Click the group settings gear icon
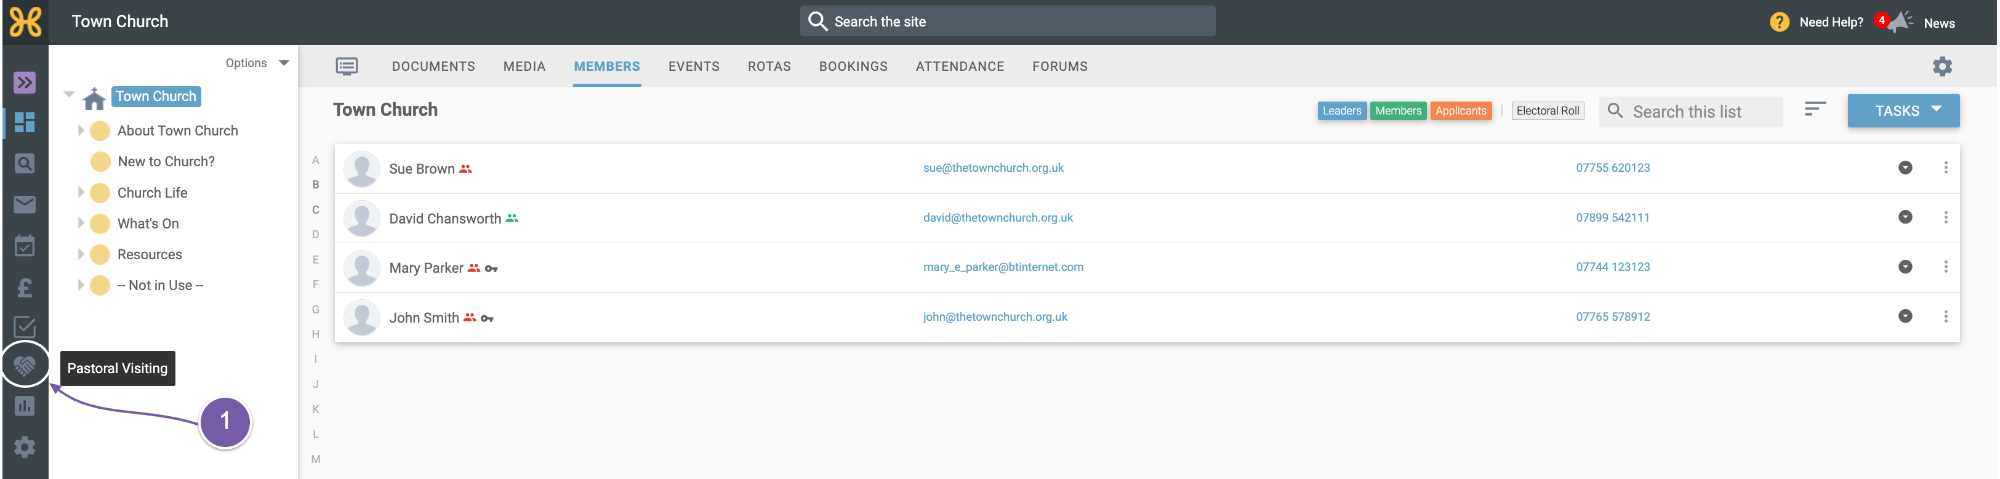 pos(1942,66)
